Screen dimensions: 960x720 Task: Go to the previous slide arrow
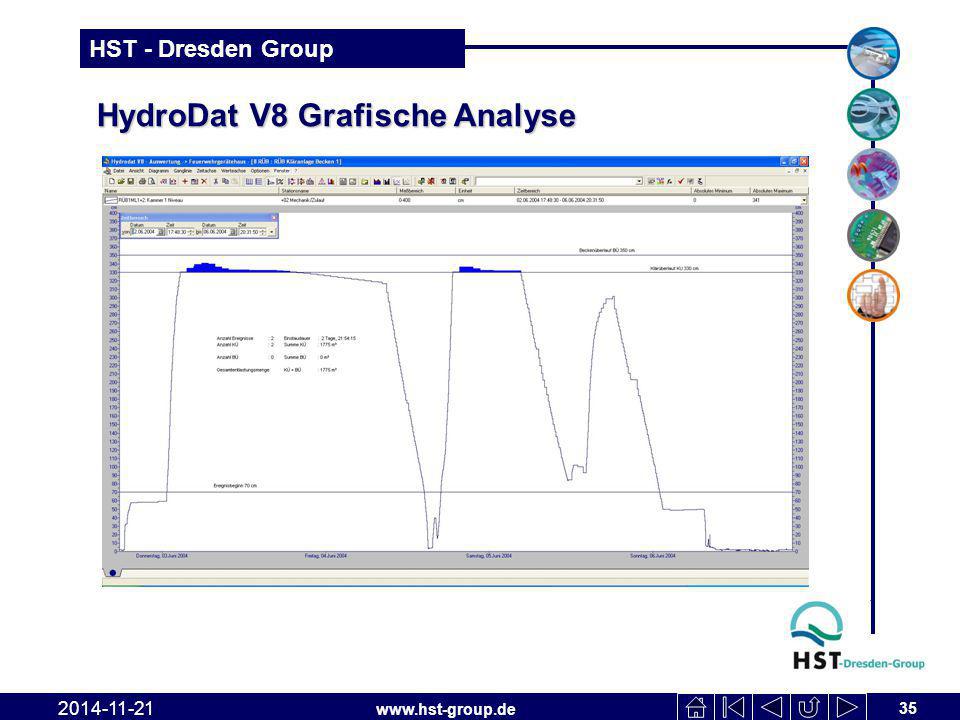tap(771, 707)
